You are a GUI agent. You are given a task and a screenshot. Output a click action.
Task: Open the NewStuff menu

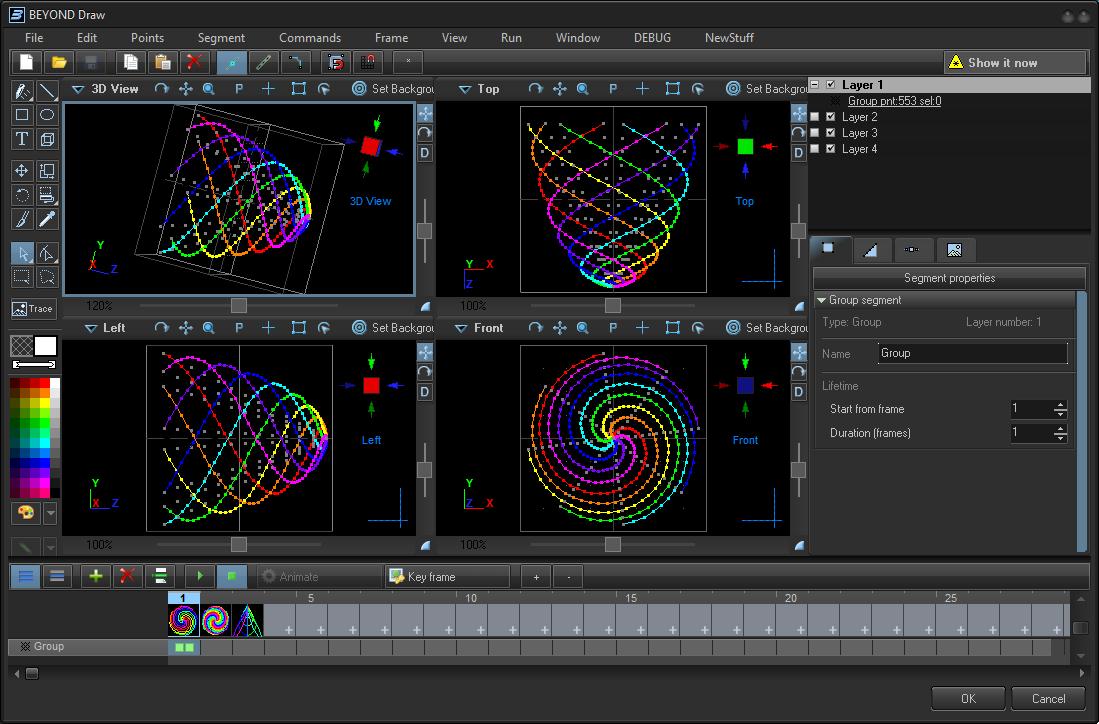[x=729, y=38]
